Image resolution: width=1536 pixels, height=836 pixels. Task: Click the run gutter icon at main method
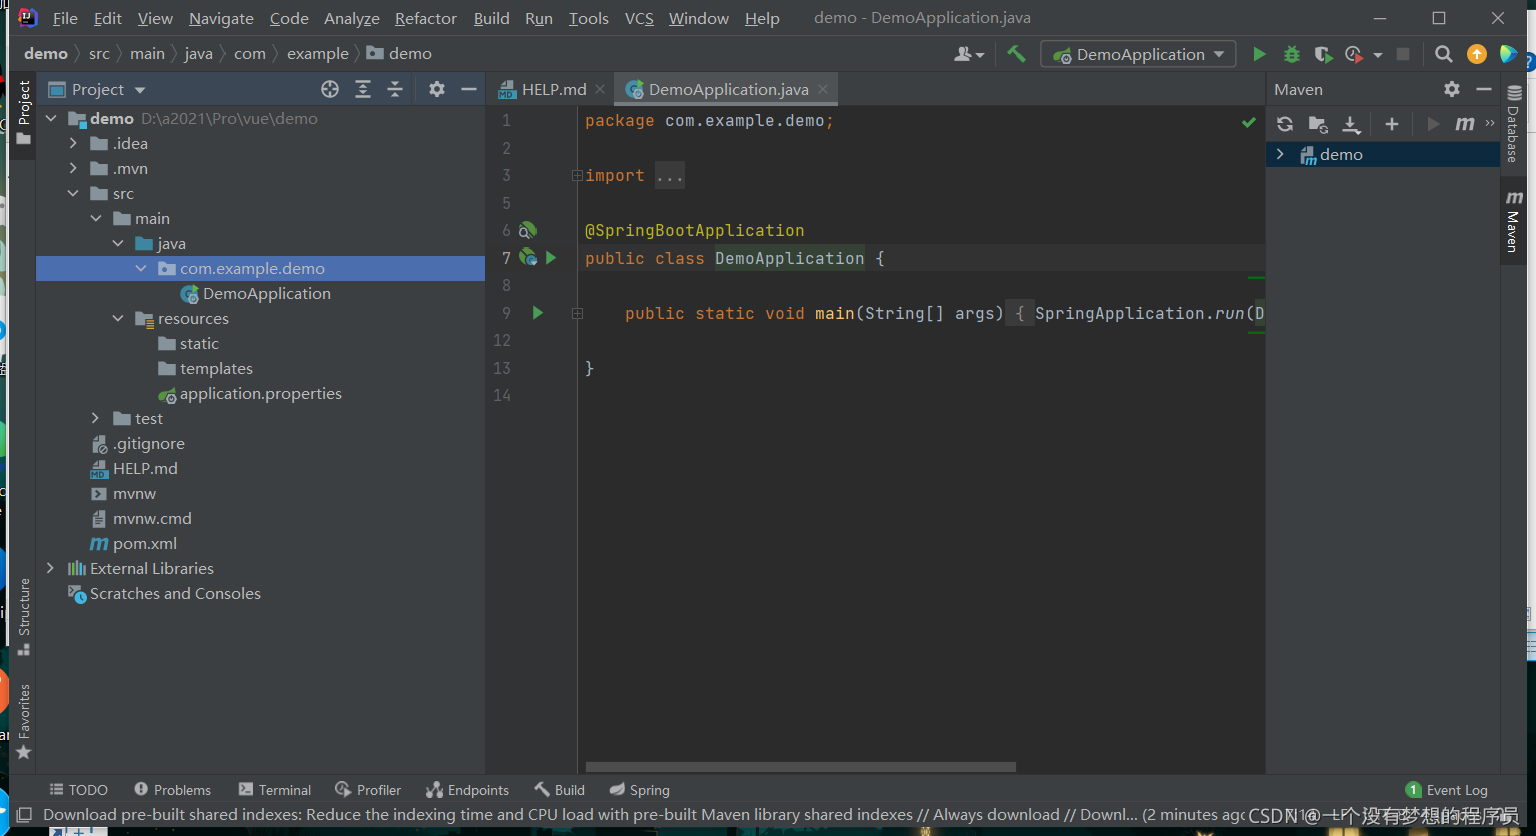click(537, 313)
